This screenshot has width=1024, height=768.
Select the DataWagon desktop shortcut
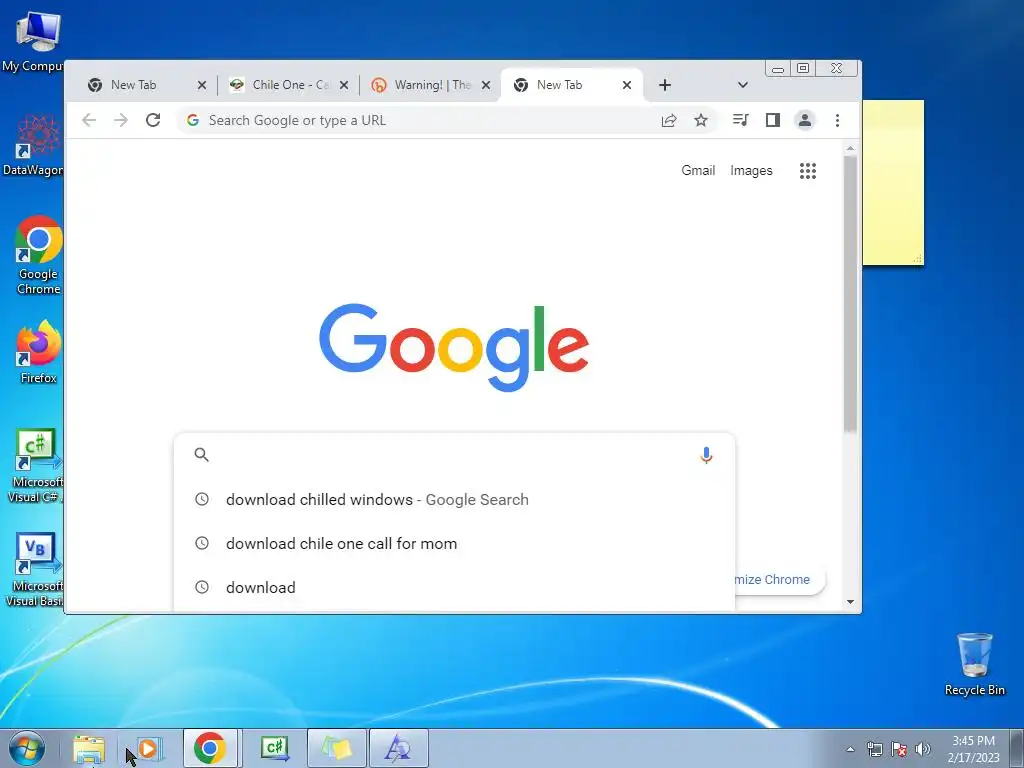[33, 146]
